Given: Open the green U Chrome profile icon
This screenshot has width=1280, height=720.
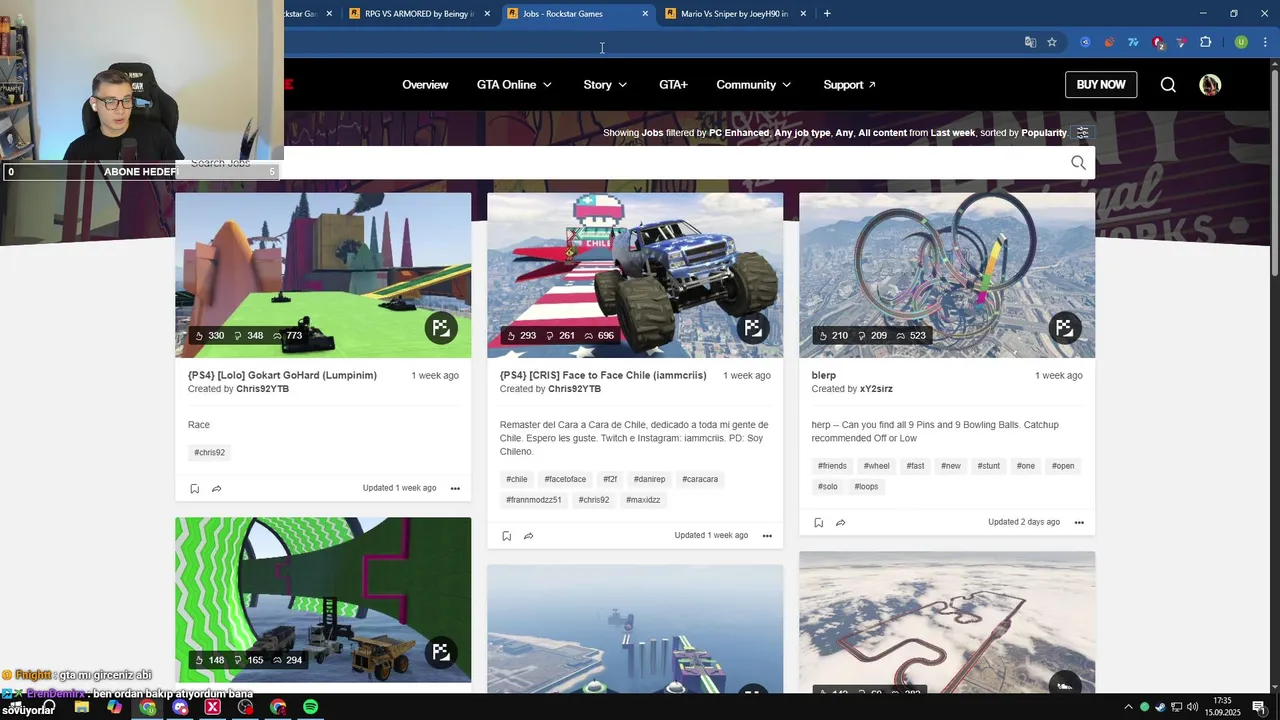Looking at the screenshot, I should [x=1241, y=42].
